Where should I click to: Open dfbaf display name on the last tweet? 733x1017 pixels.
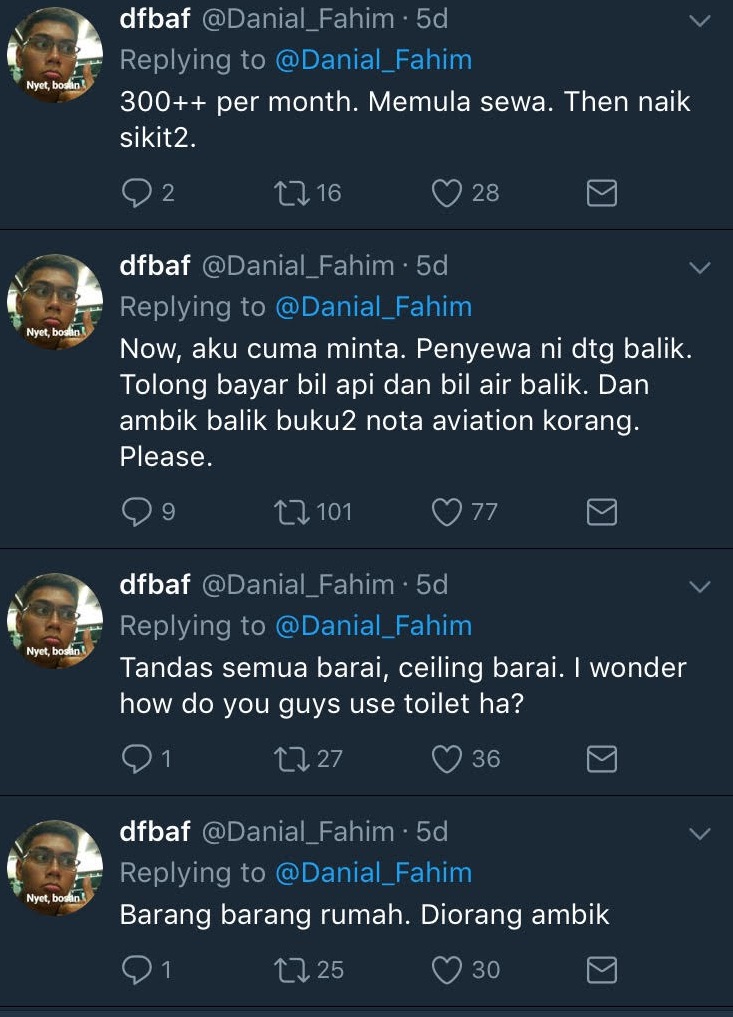(155, 831)
